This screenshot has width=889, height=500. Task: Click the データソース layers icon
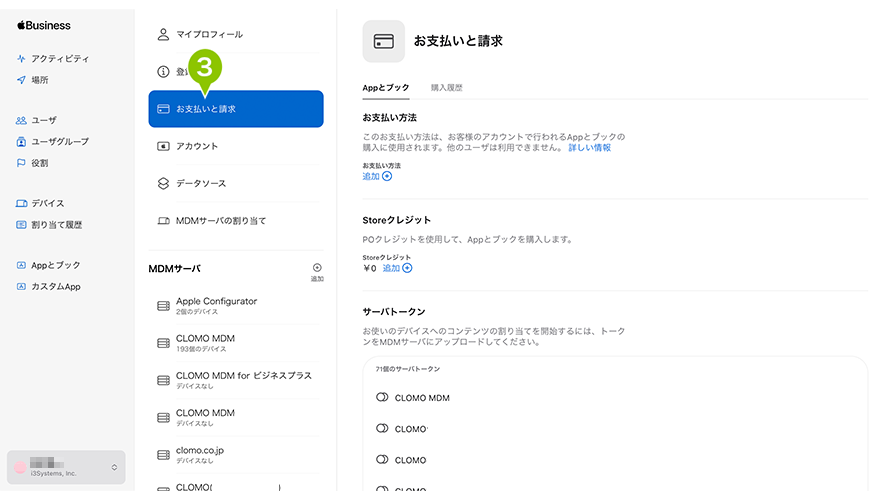[163, 184]
